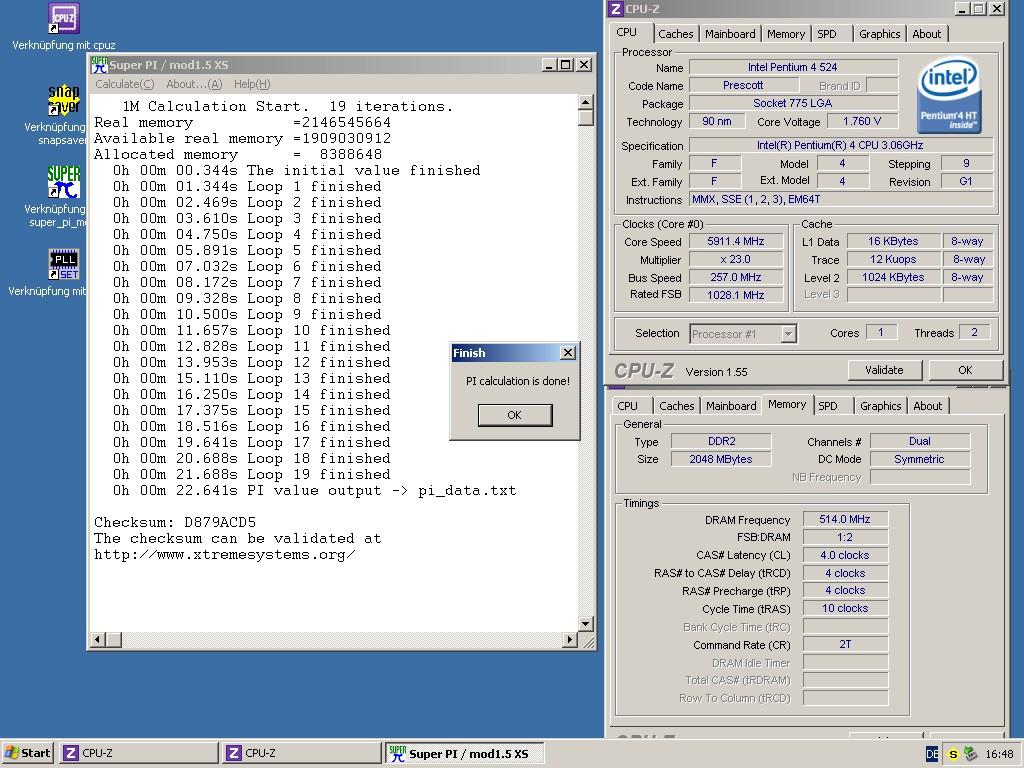Select the Mainboard tab in upper CPU-Z
The width and height of the screenshot is (1024, 768).
click(730, 34)
